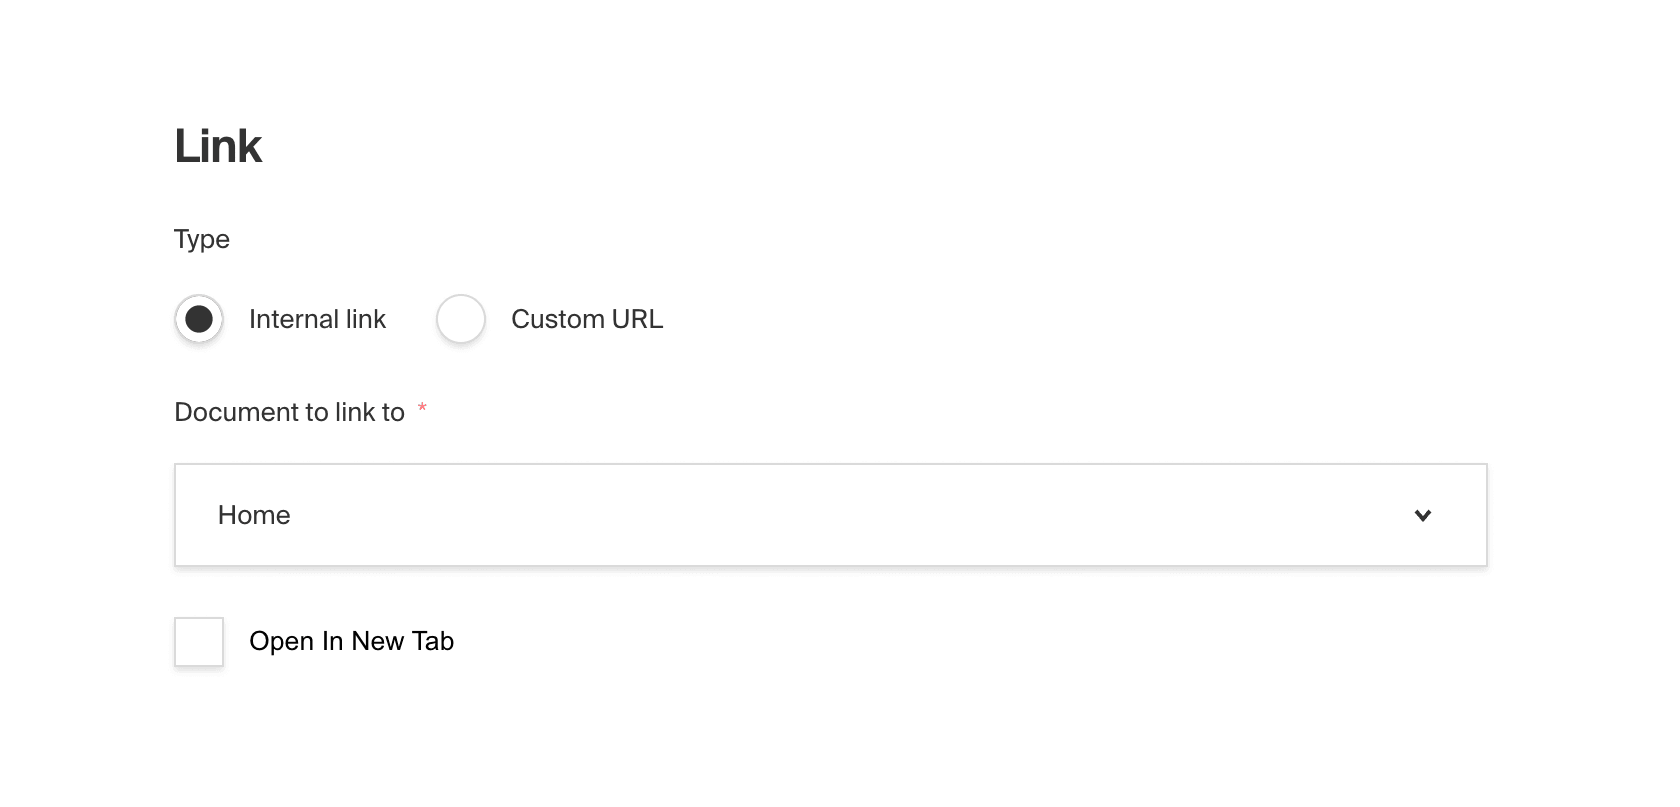The image size is (1680, 807).
Task: Click the Open In New Tab label text
Action: pyautogui.click(x=352, y=641)
